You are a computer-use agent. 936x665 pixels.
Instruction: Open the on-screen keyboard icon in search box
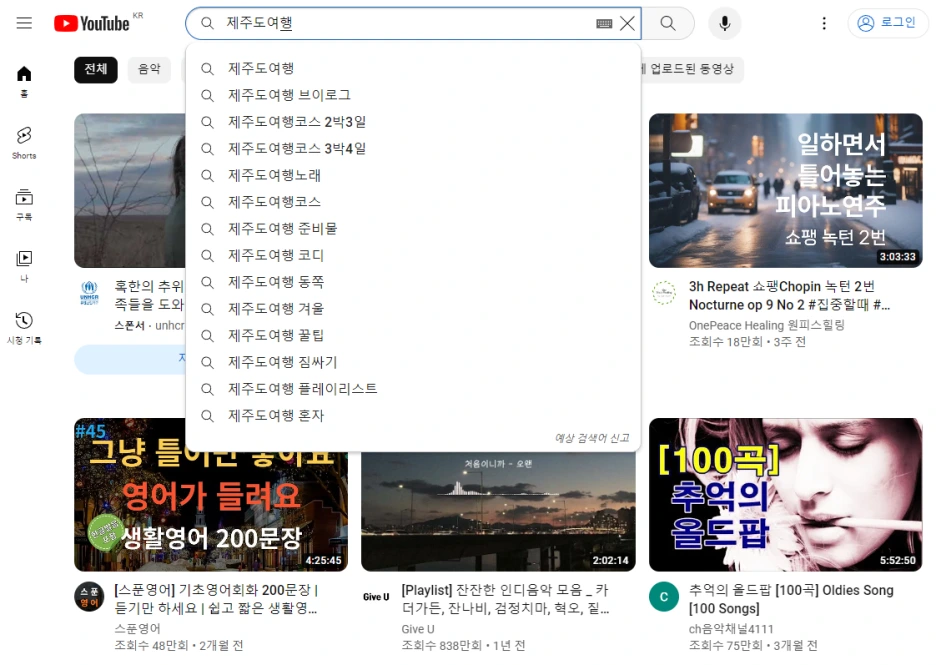click(604, 23)
